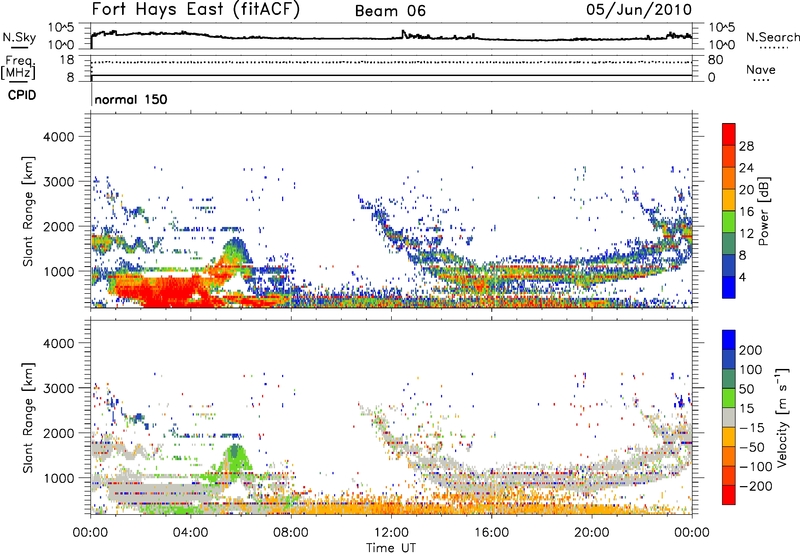Click the velocity colorbar's red bottom segment
The height and width of the screenshot is (554, 800).
pos(729,495)
